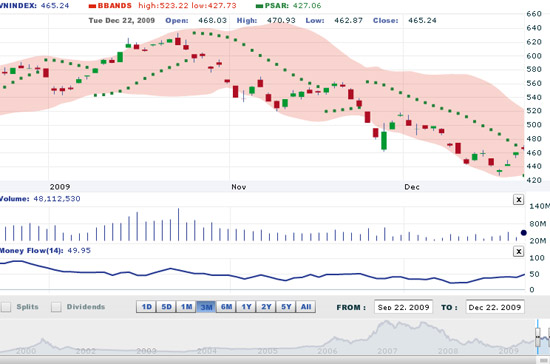
Task: Click the VNINDEX value 465.24
Action: click(55, 6)
